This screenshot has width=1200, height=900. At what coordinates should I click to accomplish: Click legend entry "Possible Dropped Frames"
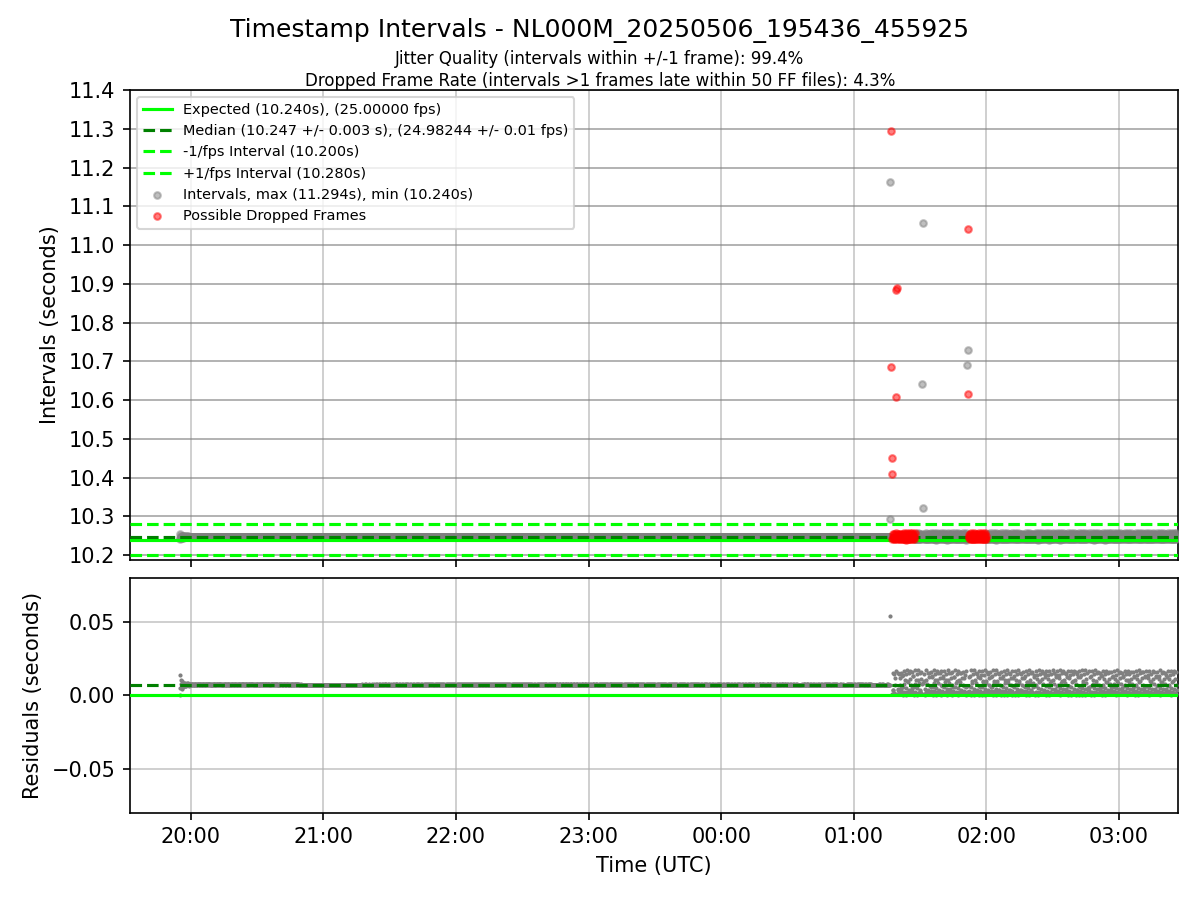pos(274,215)
